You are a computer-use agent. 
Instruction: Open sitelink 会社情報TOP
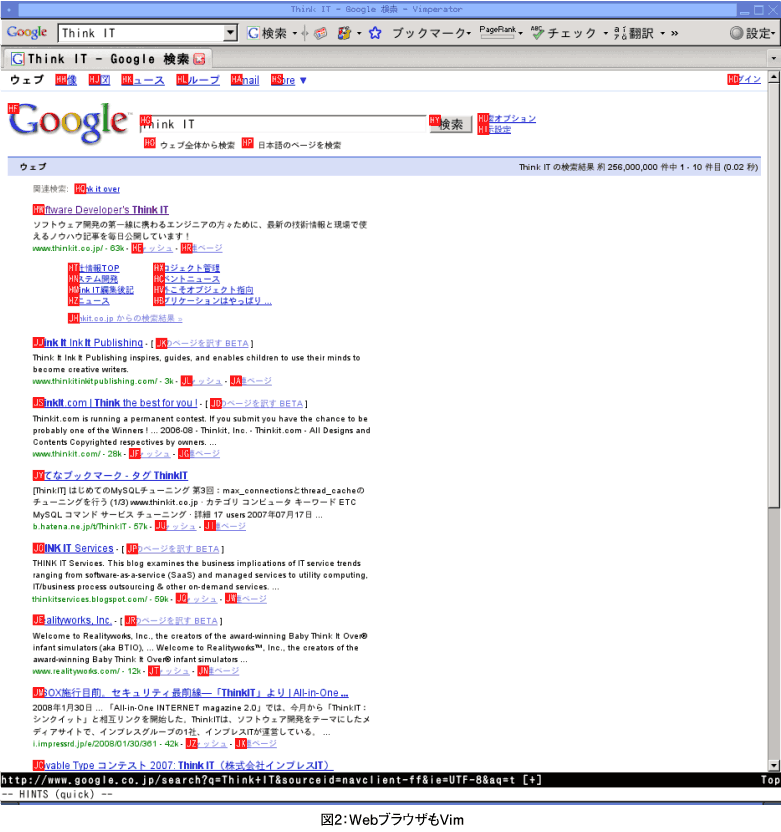tap(94, 268)
